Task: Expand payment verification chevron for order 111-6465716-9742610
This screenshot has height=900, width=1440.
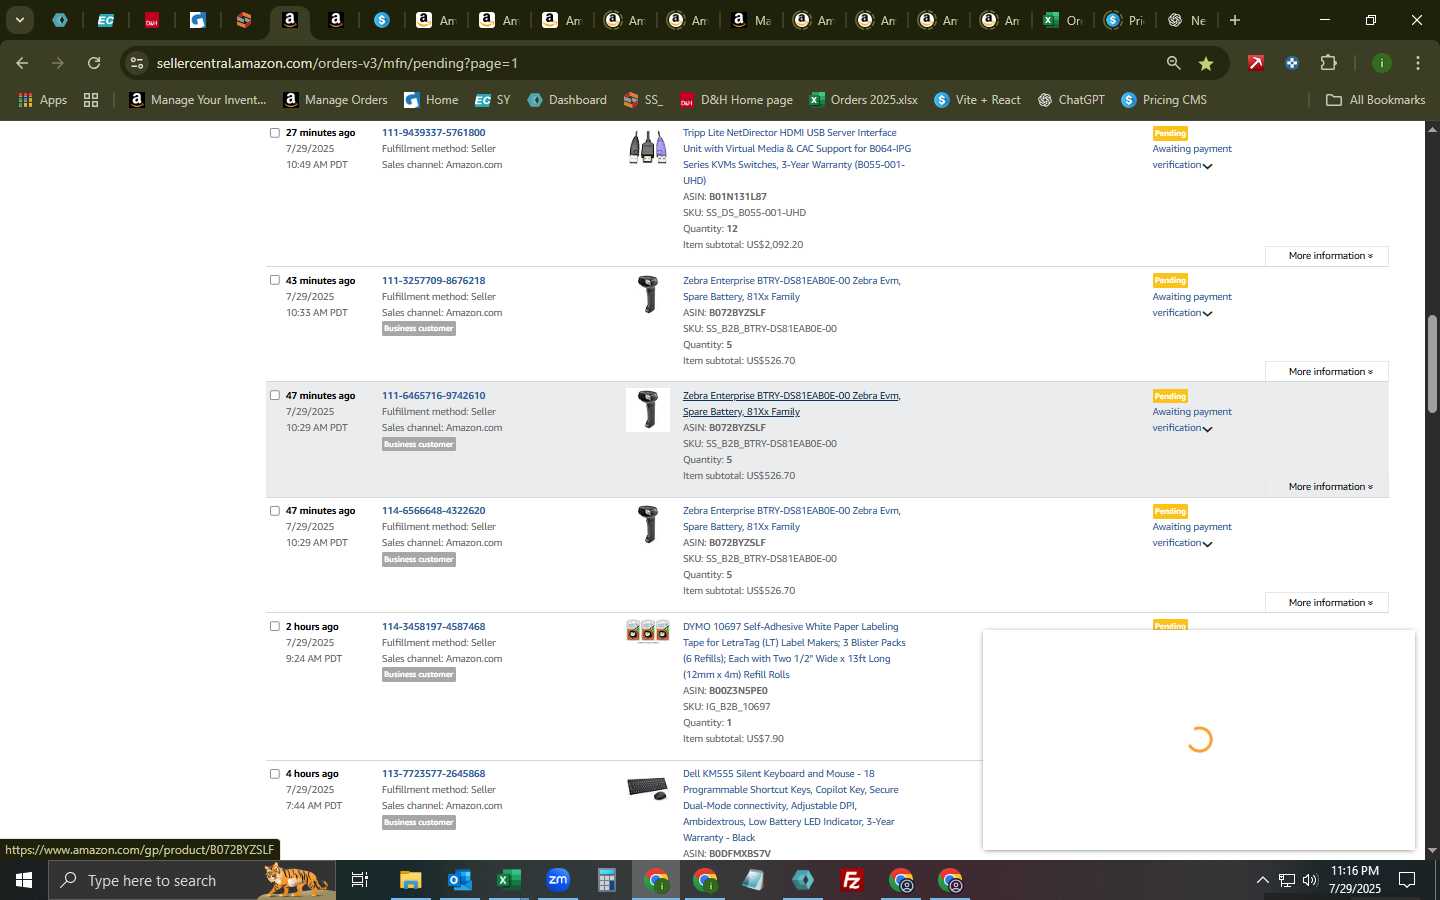Action: click(x=1208, y=429)
